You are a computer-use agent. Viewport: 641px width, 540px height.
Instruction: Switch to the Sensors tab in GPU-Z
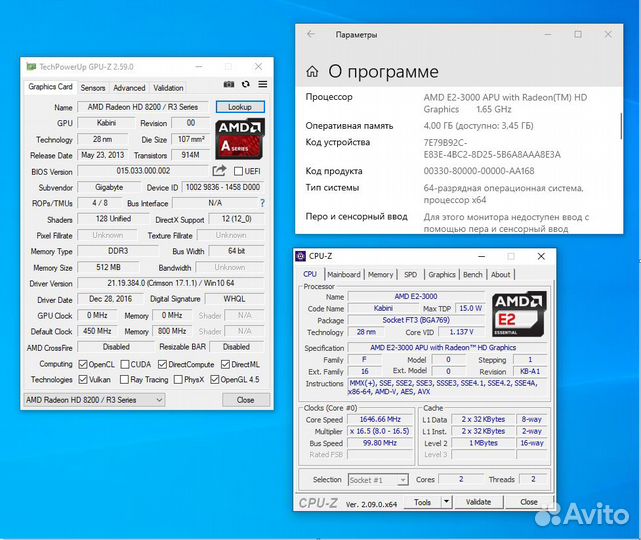click(x=93, y=88)
